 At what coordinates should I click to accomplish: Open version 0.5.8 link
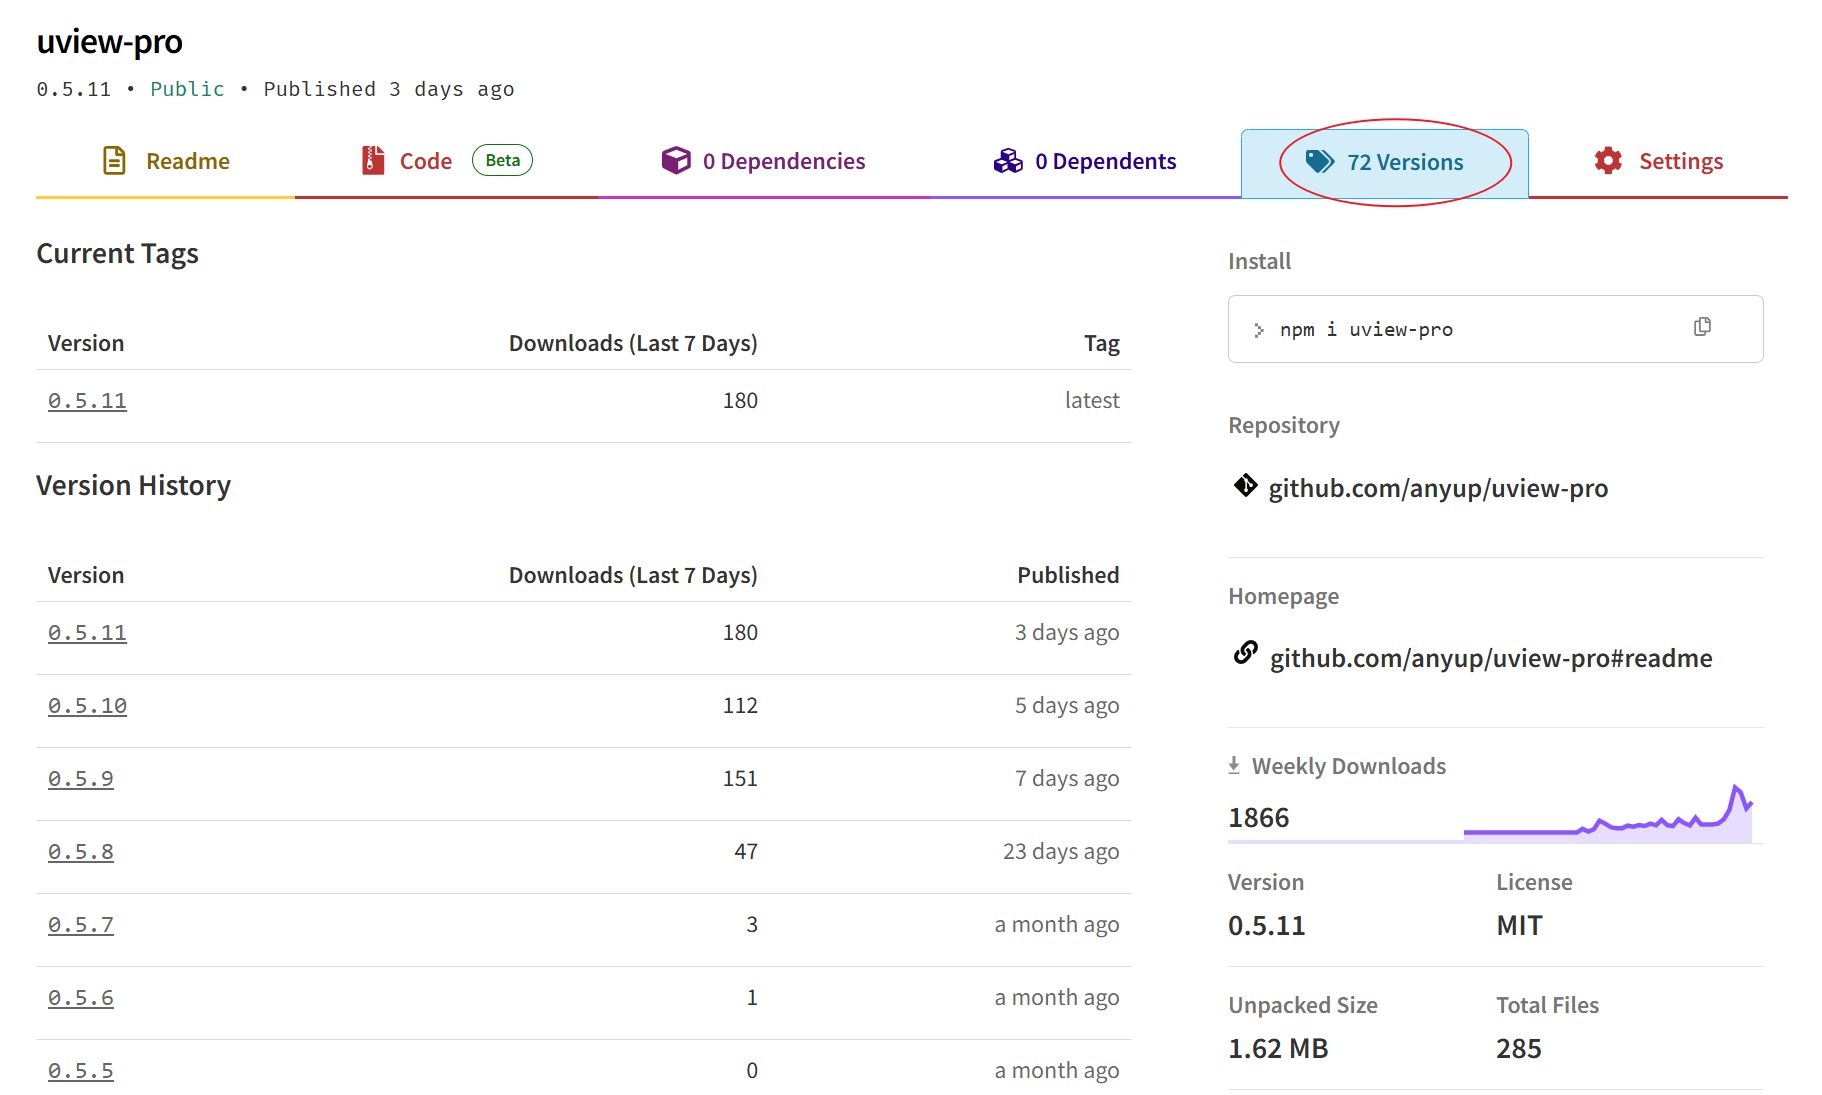[81, 852]
